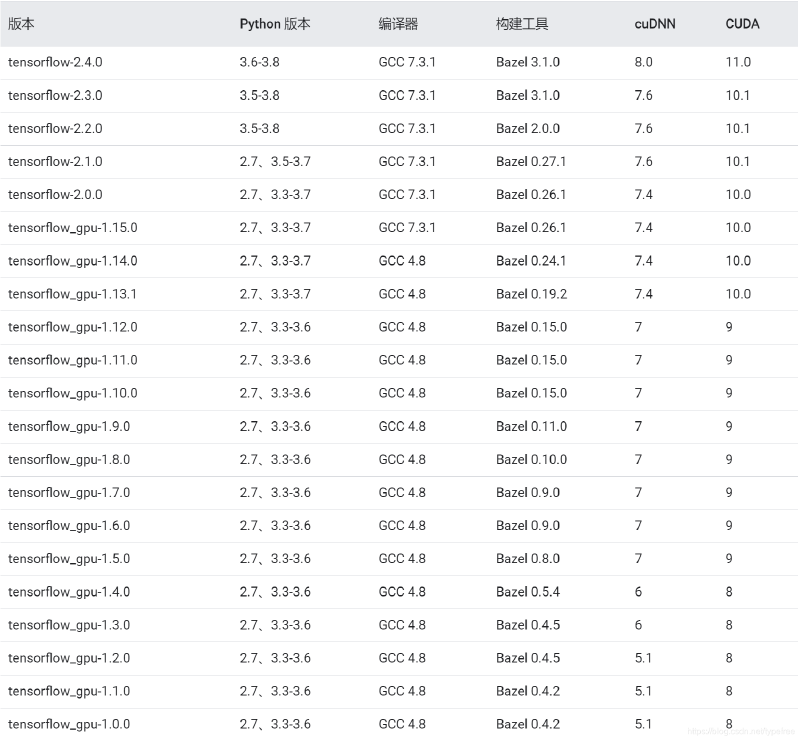Select the tensorflow_gpu-1.9.0 cell
This screenshot has width=800, height=741.
[69, 427]
